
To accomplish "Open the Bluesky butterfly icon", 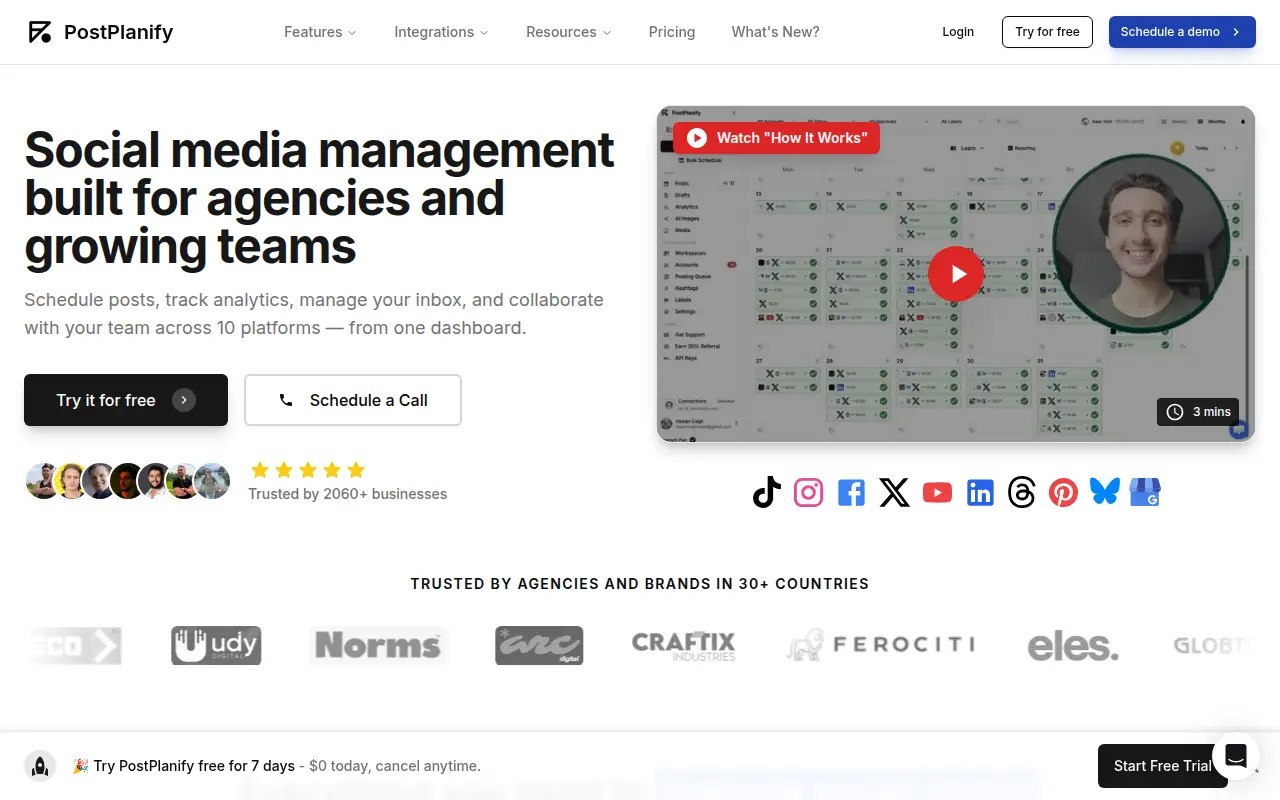I will point(1105,491).
